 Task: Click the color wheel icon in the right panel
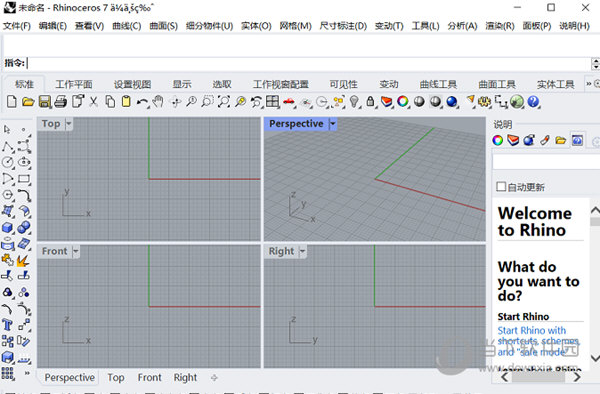[498, 140]
